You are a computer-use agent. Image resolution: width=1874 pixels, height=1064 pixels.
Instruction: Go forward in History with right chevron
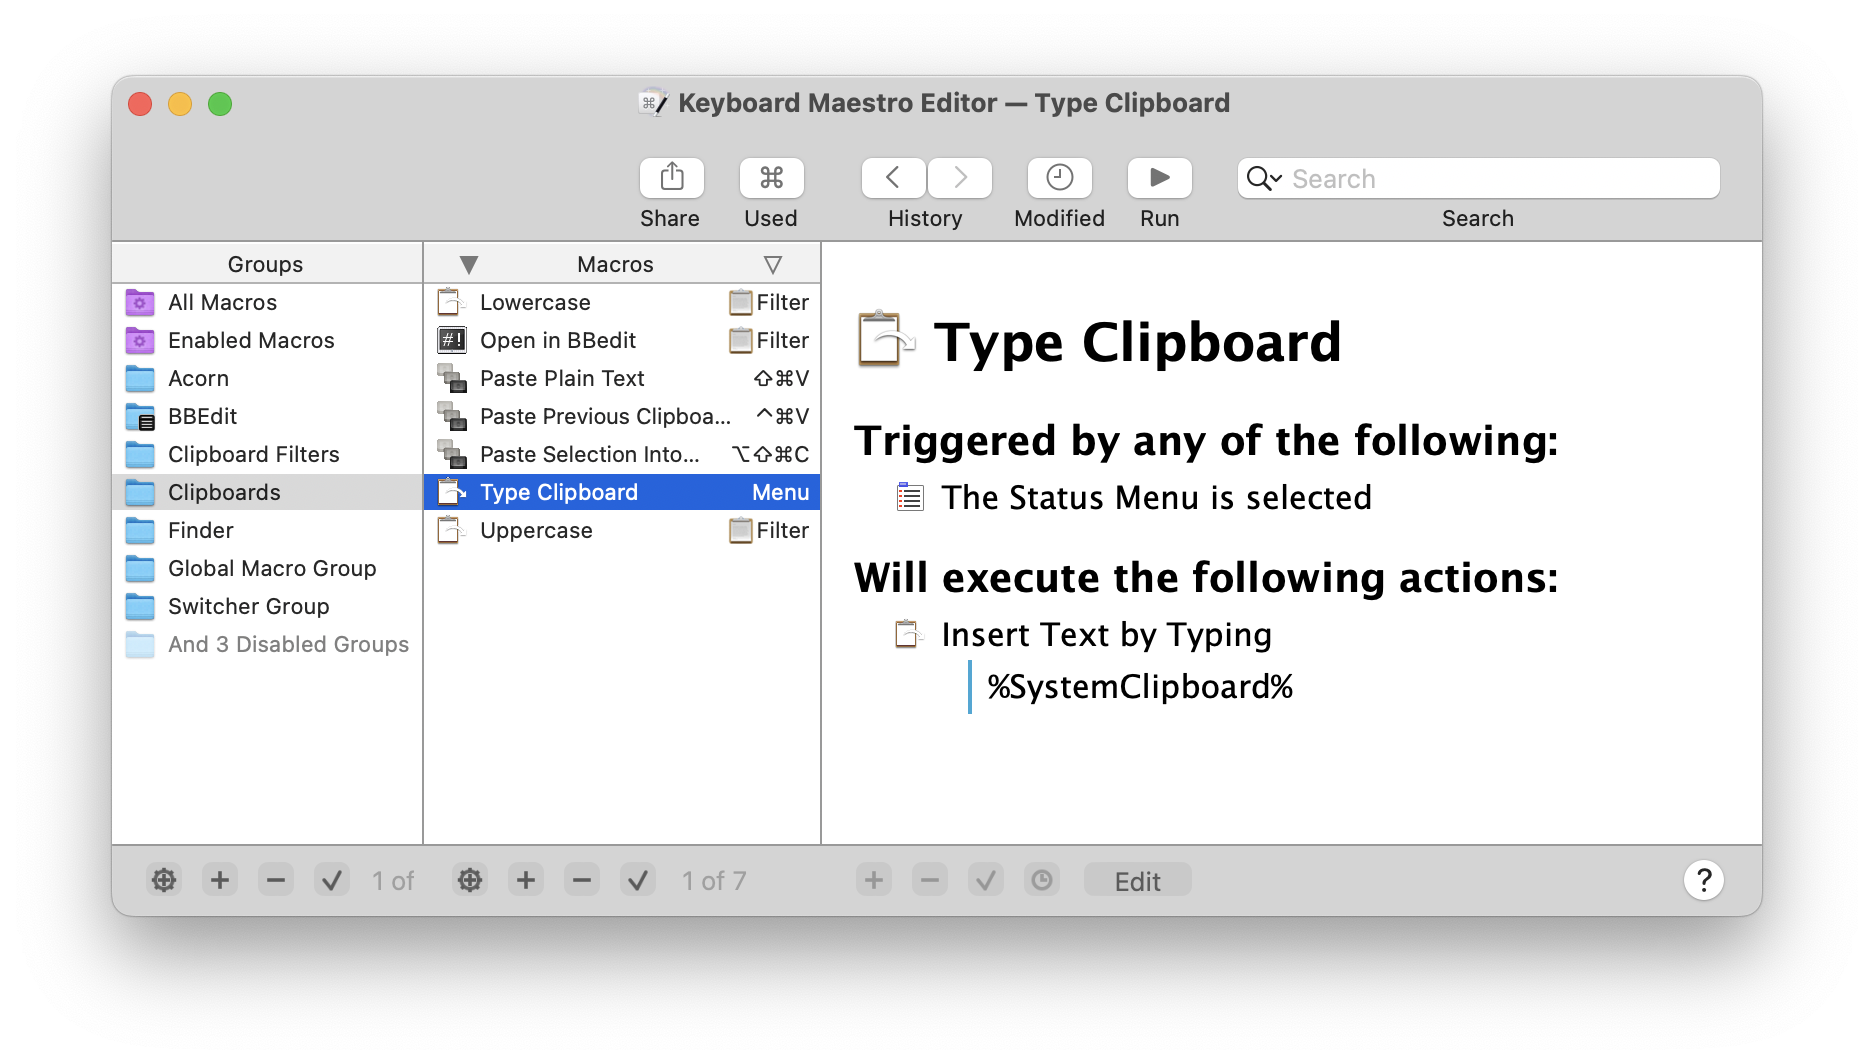(x=960, y=178)
